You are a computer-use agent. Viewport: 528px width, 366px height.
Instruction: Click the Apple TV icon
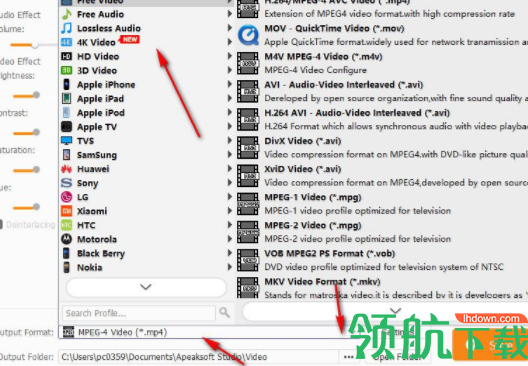click(66, 127)
